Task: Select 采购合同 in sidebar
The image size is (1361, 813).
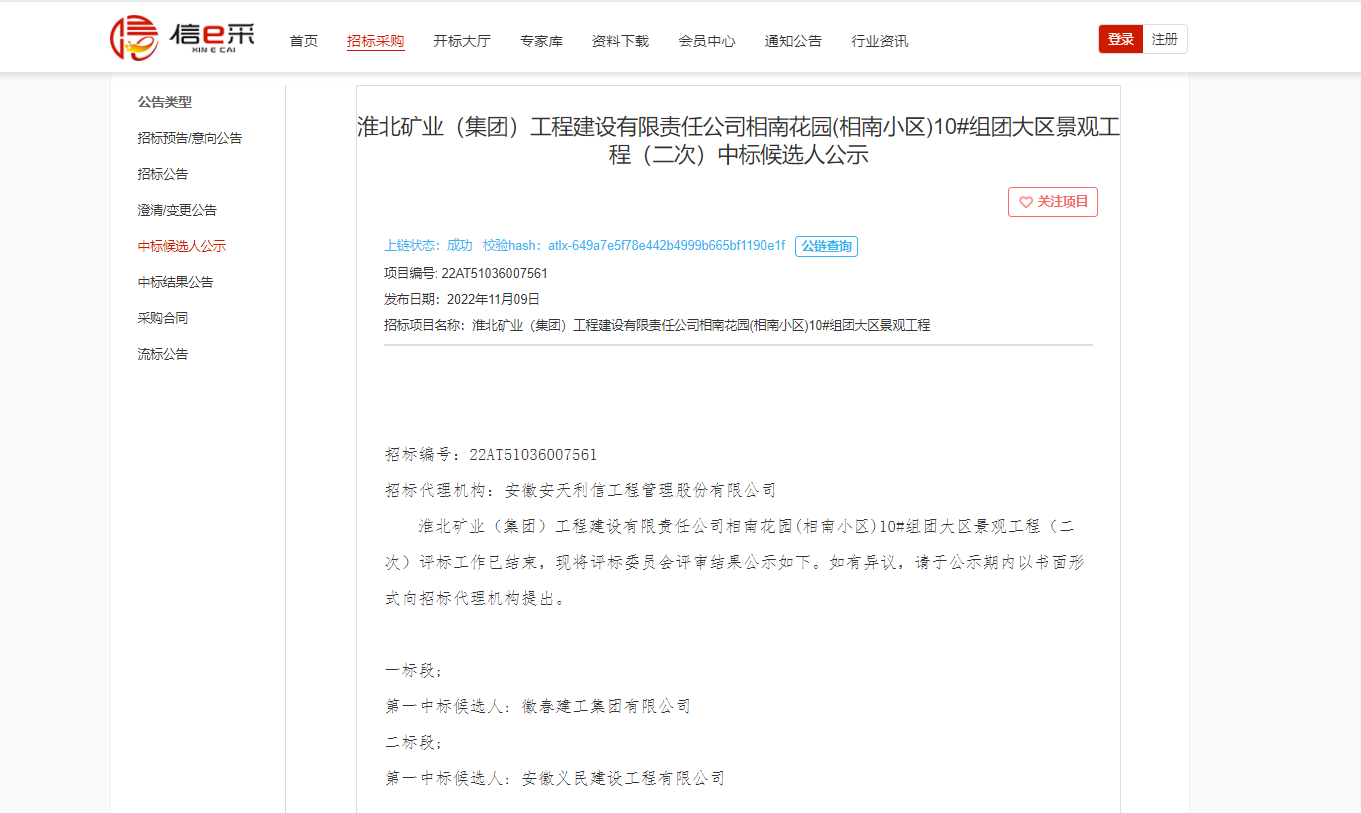Action: click(x=163, y=318)
